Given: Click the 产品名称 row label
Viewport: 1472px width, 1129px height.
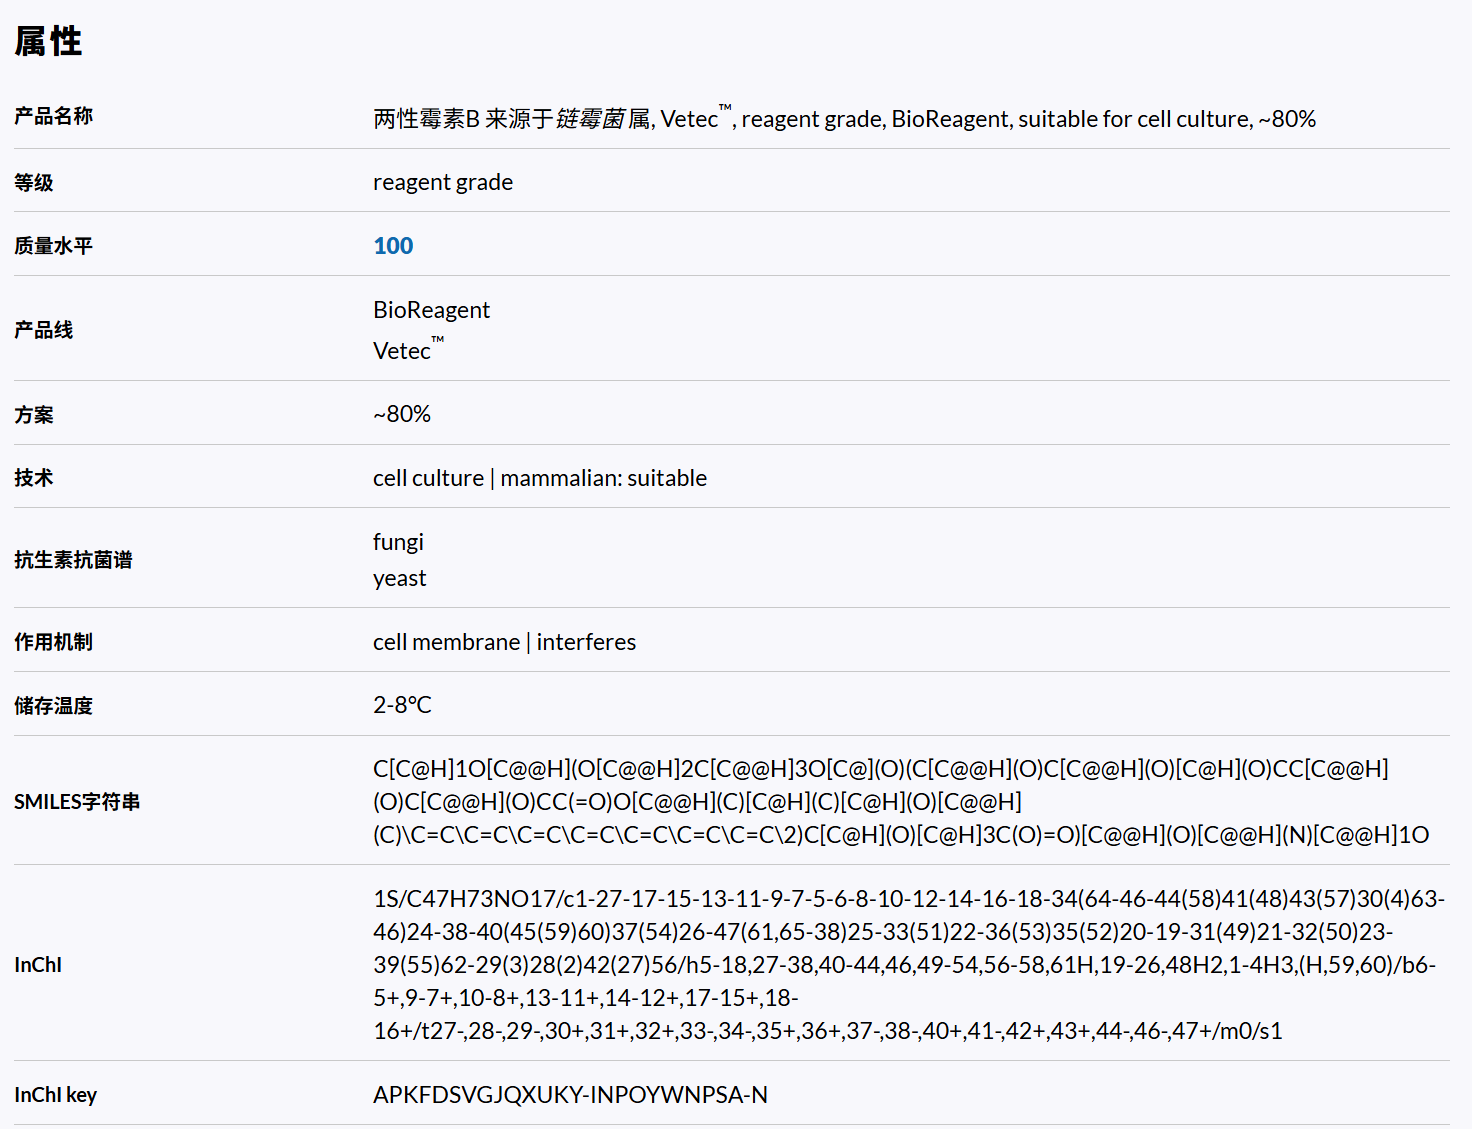Looking at the screenshot, I should coord(53,116).
